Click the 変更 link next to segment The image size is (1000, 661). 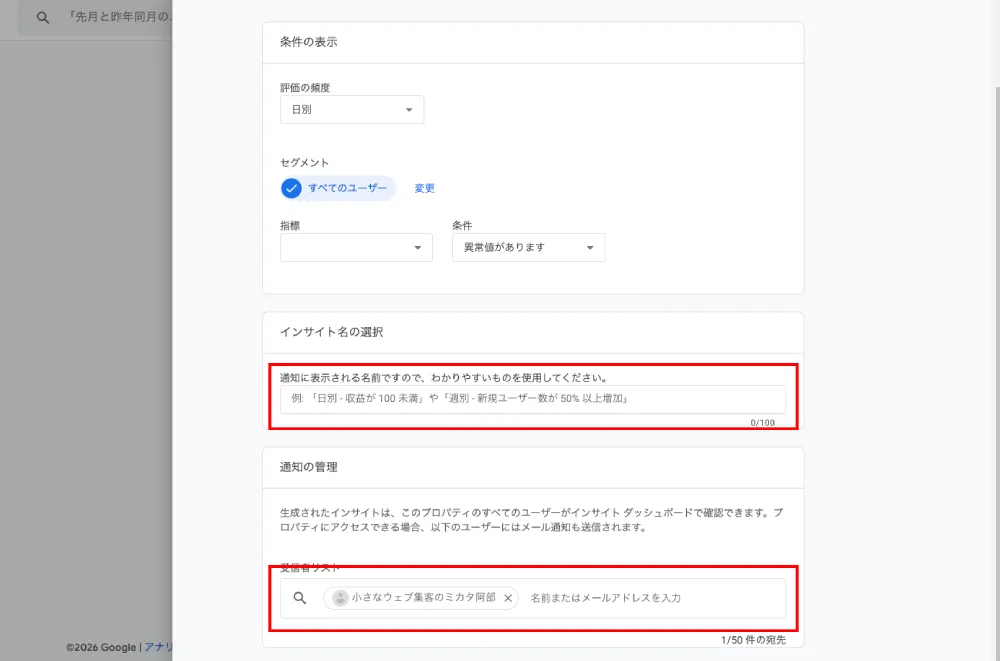tap(424, 188)
